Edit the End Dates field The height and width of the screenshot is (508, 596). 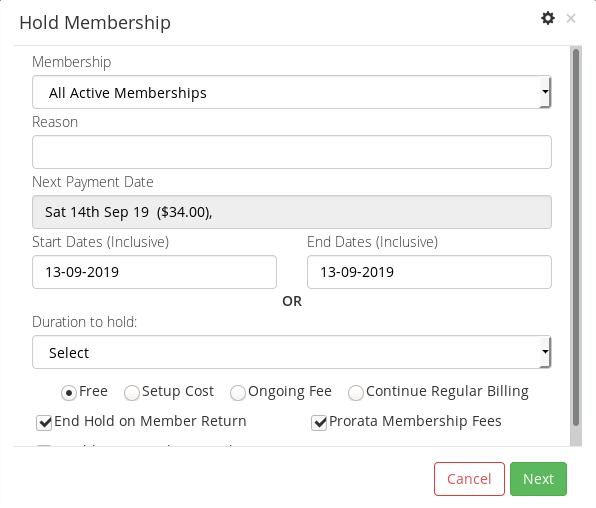429,272
